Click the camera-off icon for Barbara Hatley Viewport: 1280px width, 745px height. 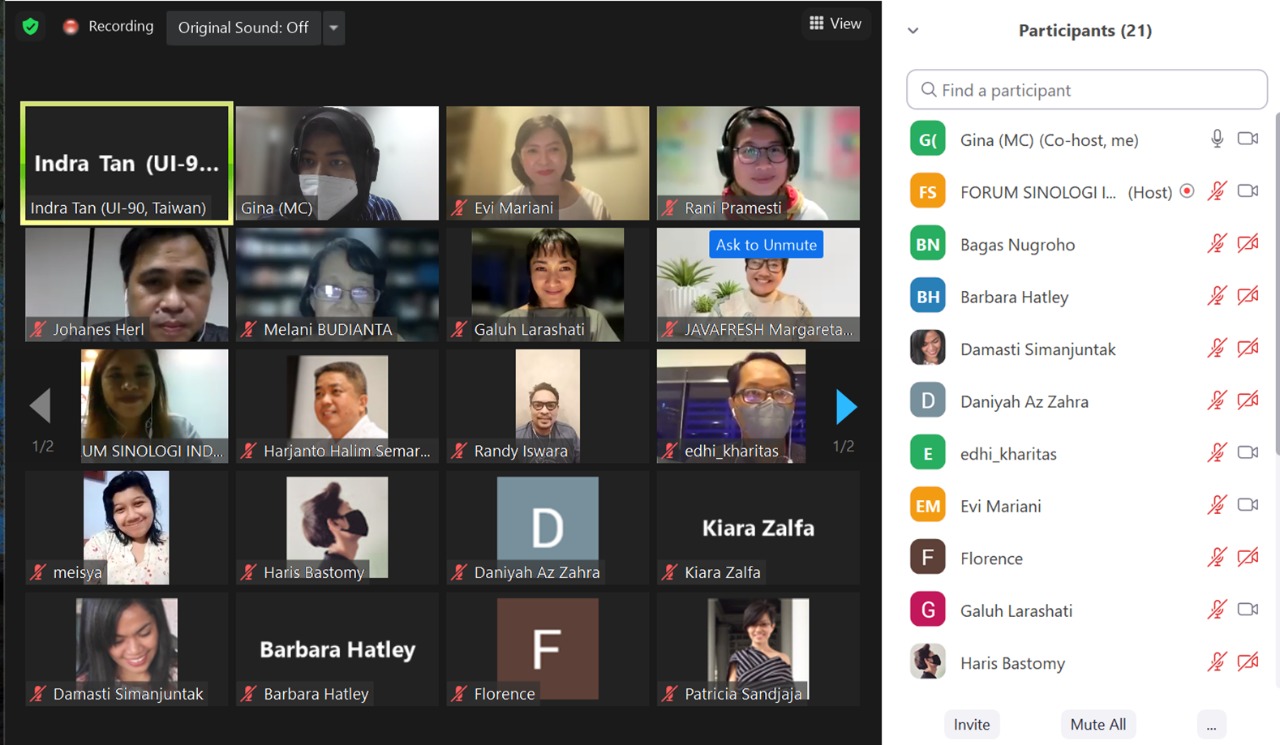(1247, 296)
